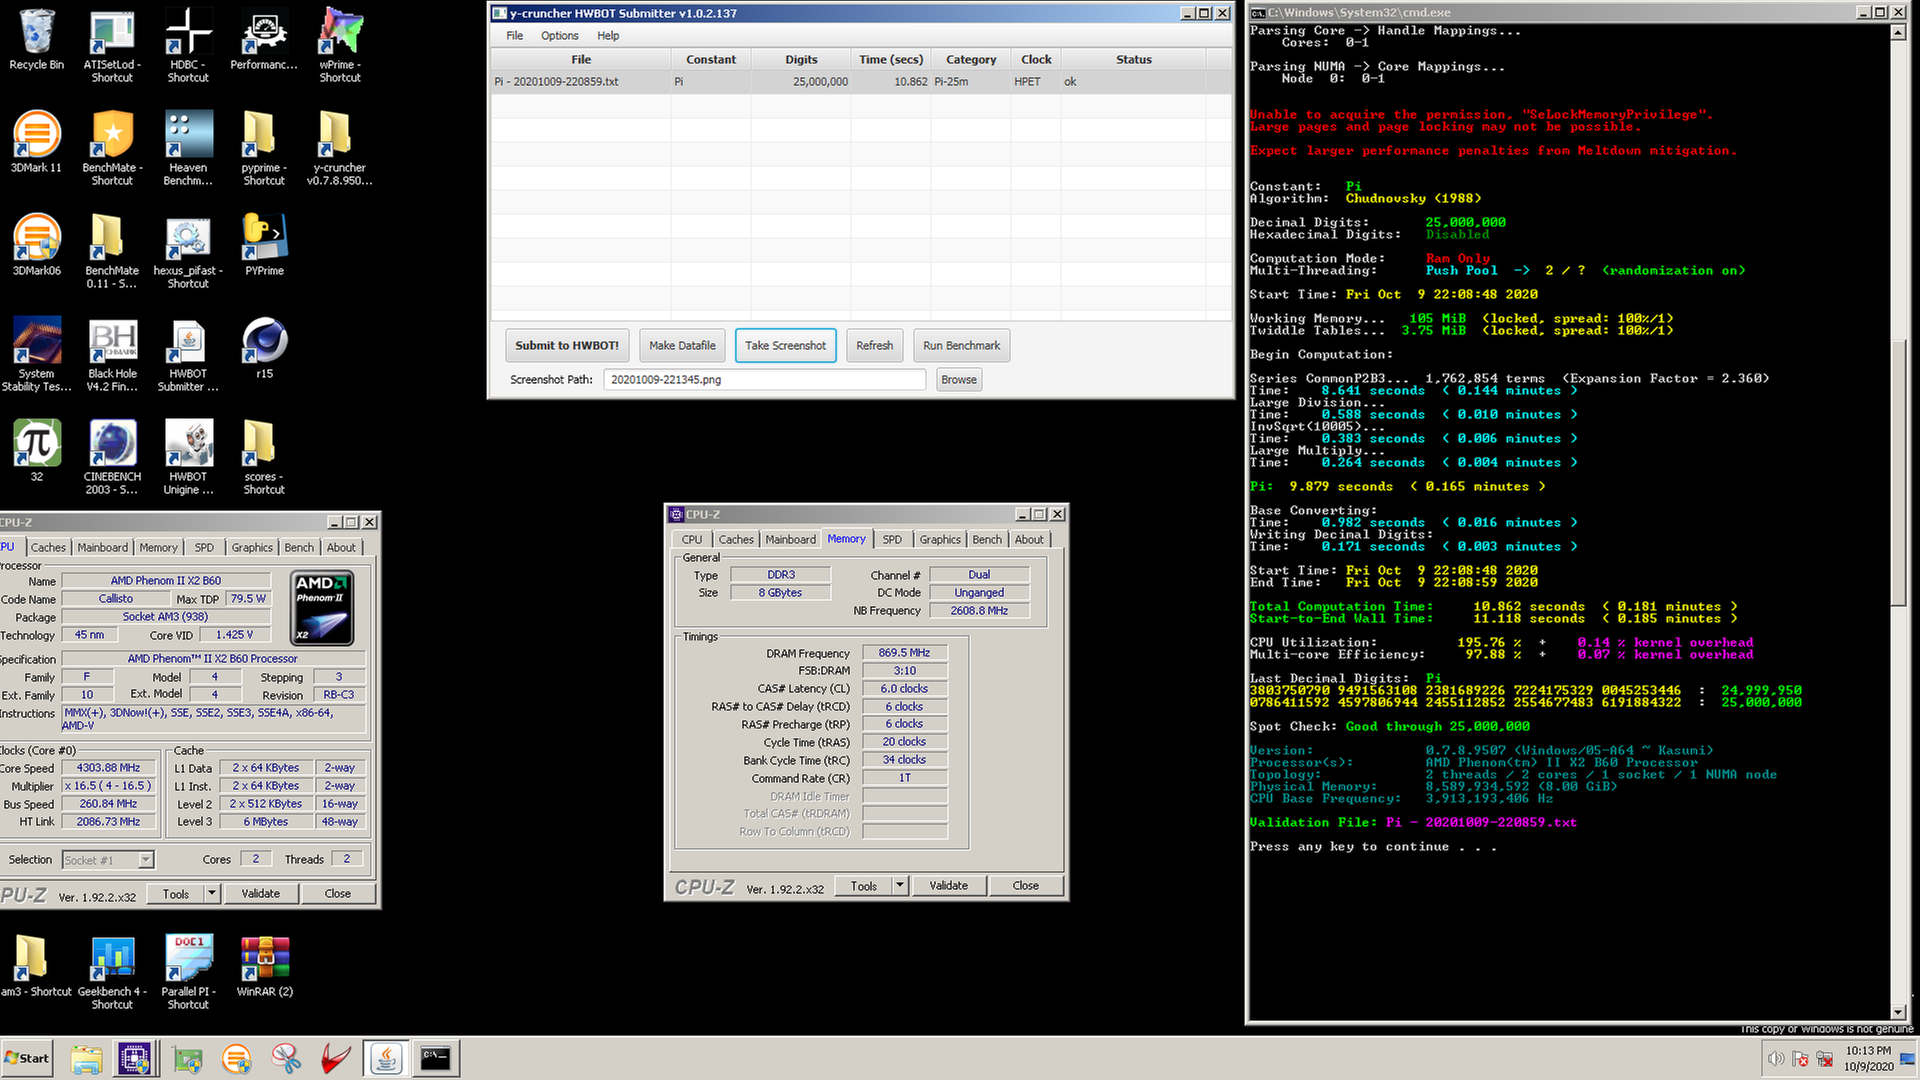Open Socket #1 selection dropdown
The width and height of the screenshot is (1920, 1080).
pos(108,860)
